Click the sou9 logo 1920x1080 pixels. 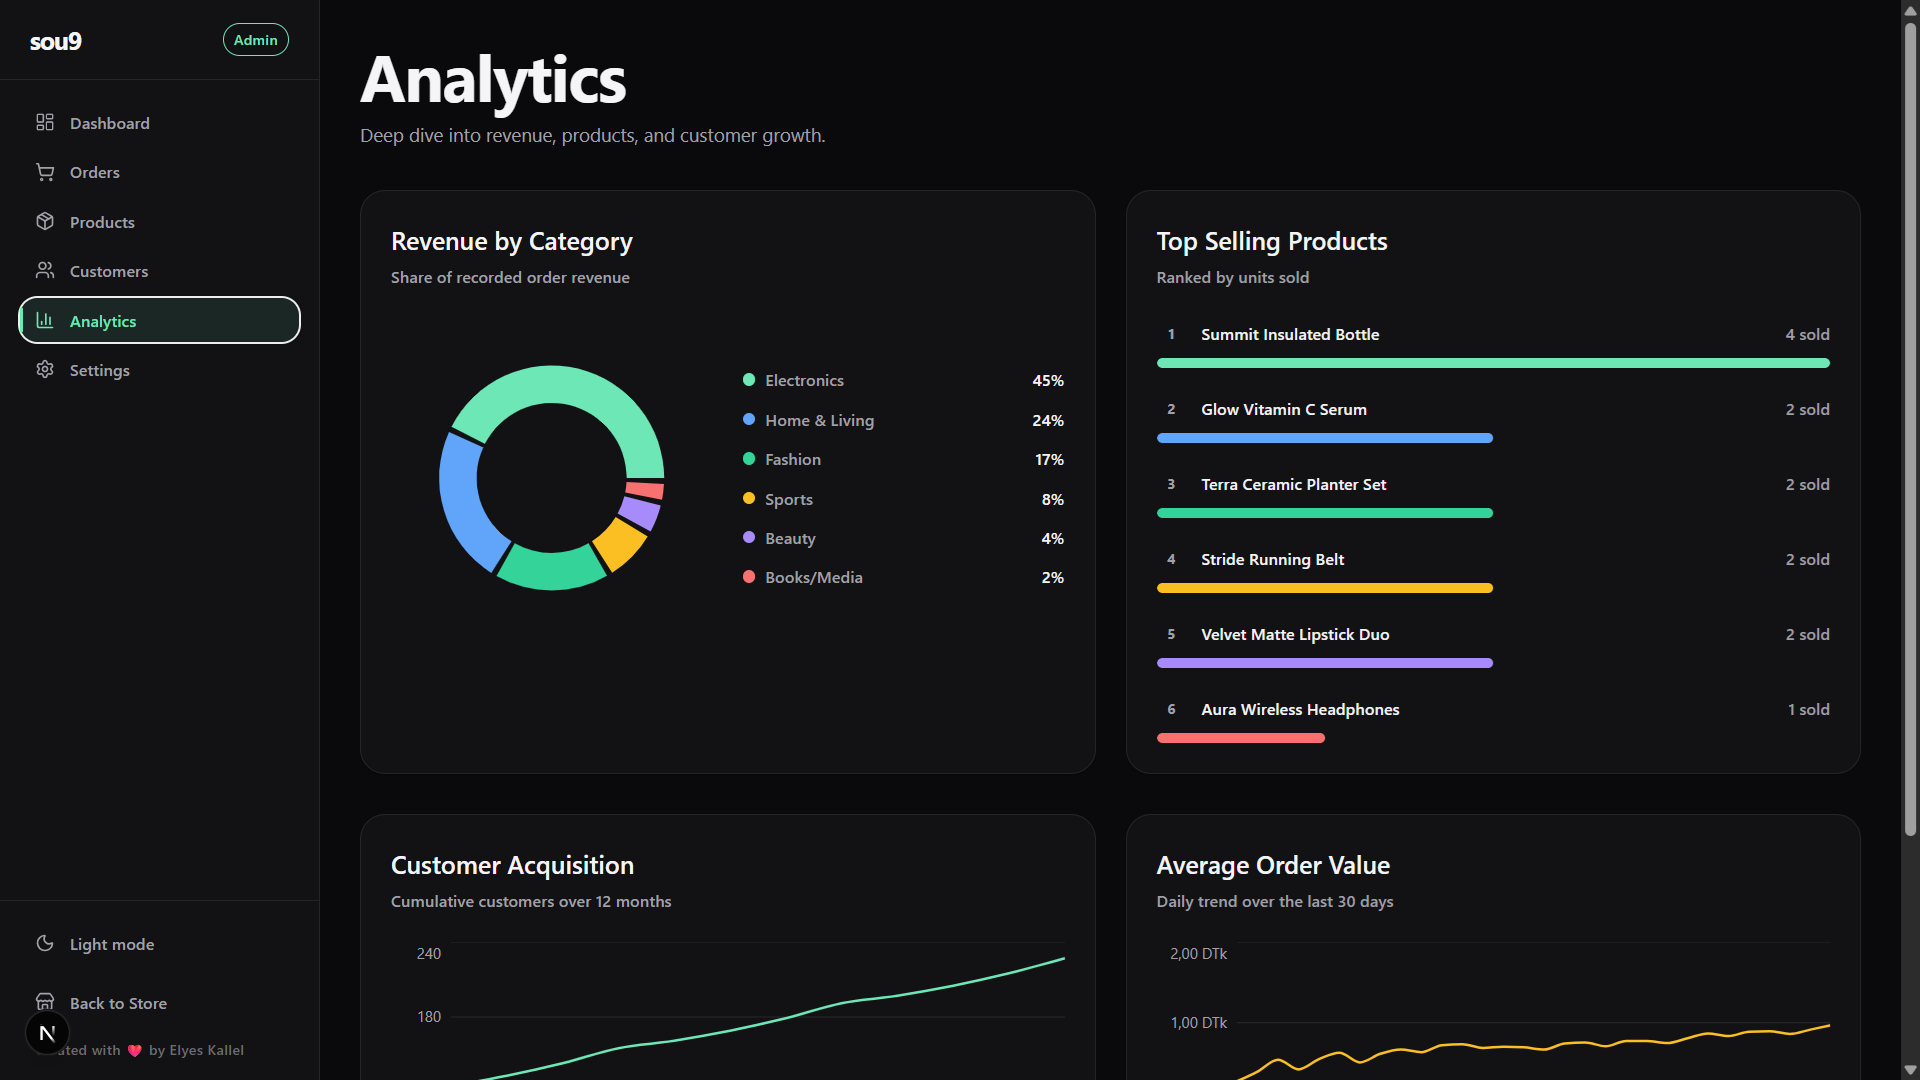coord(56,41)
